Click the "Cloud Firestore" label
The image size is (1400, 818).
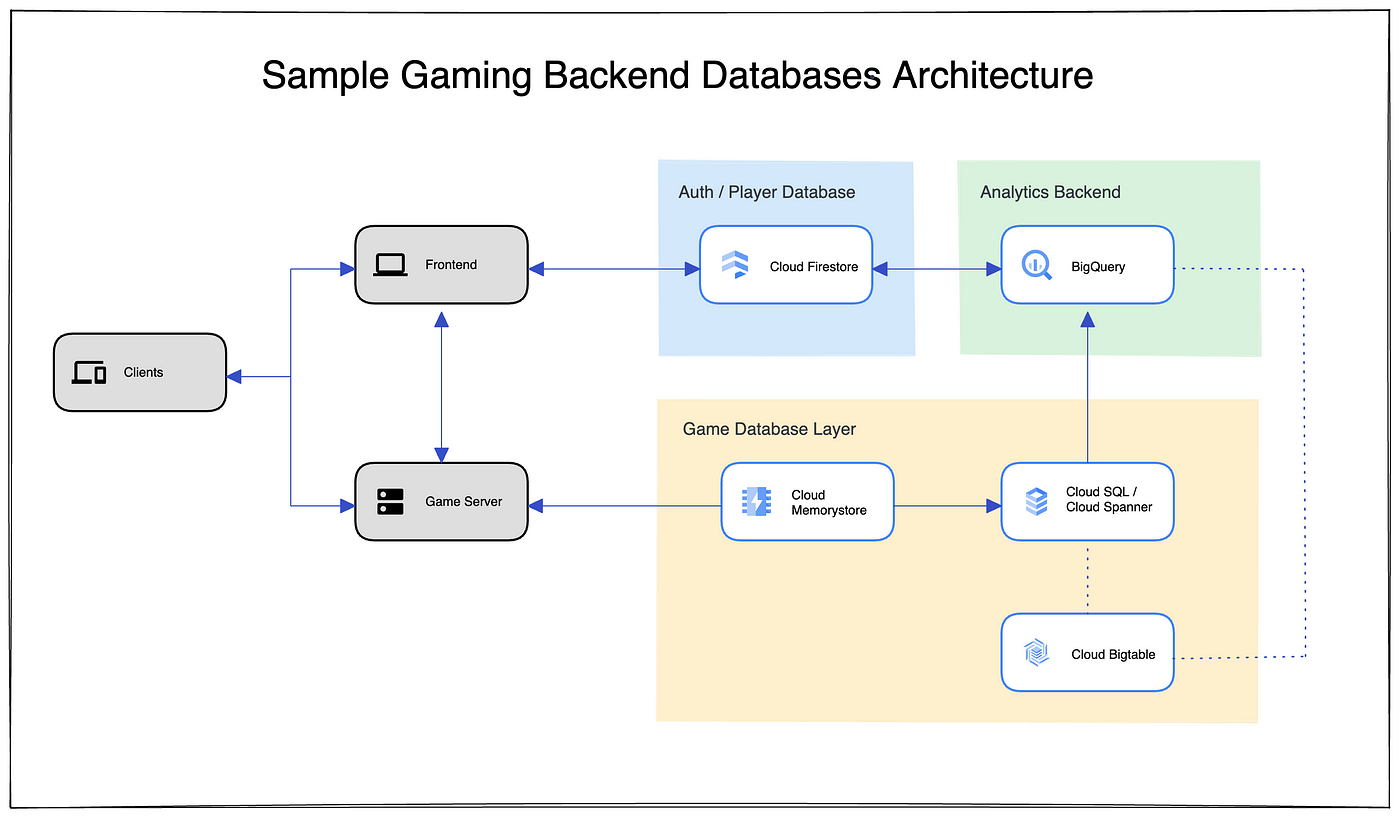coord(814,267)
